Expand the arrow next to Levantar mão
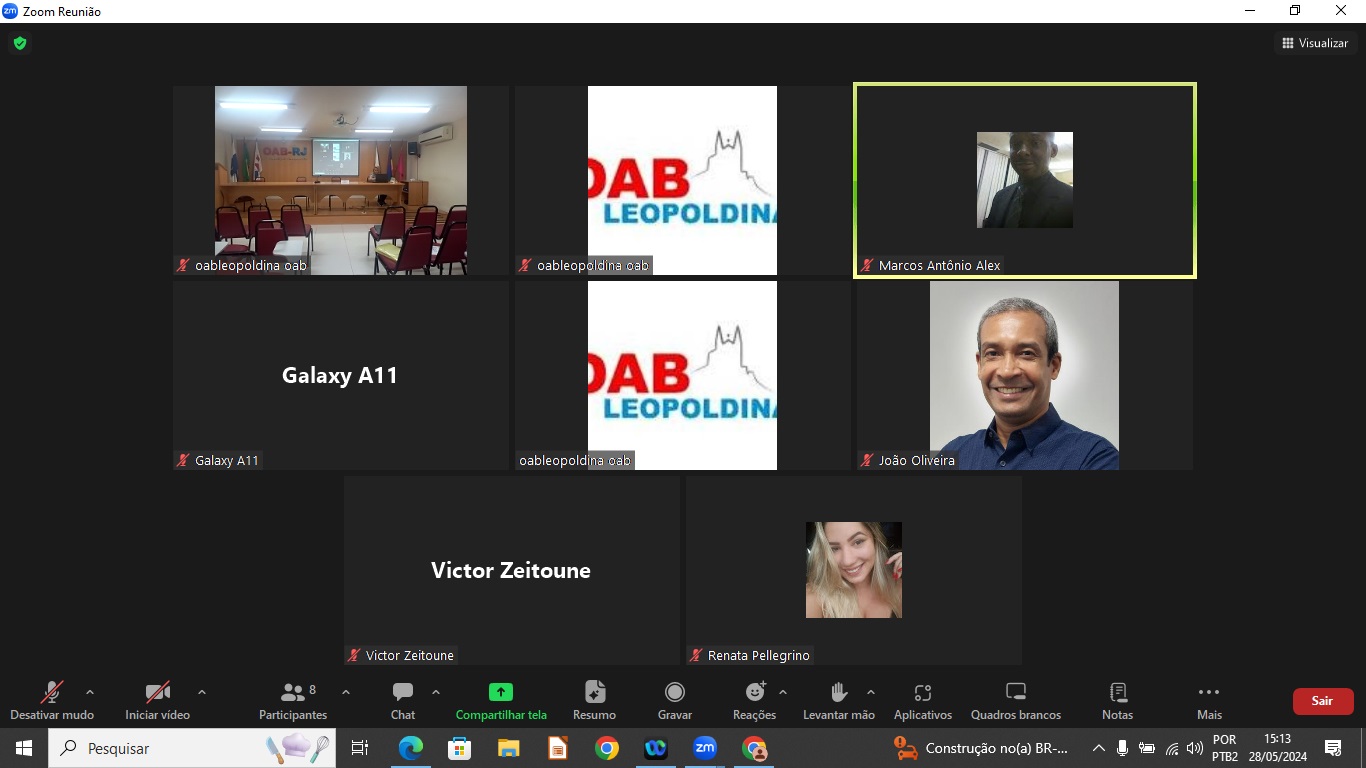The height and width of the screenshot is (768, 1366). pos(871,692)
